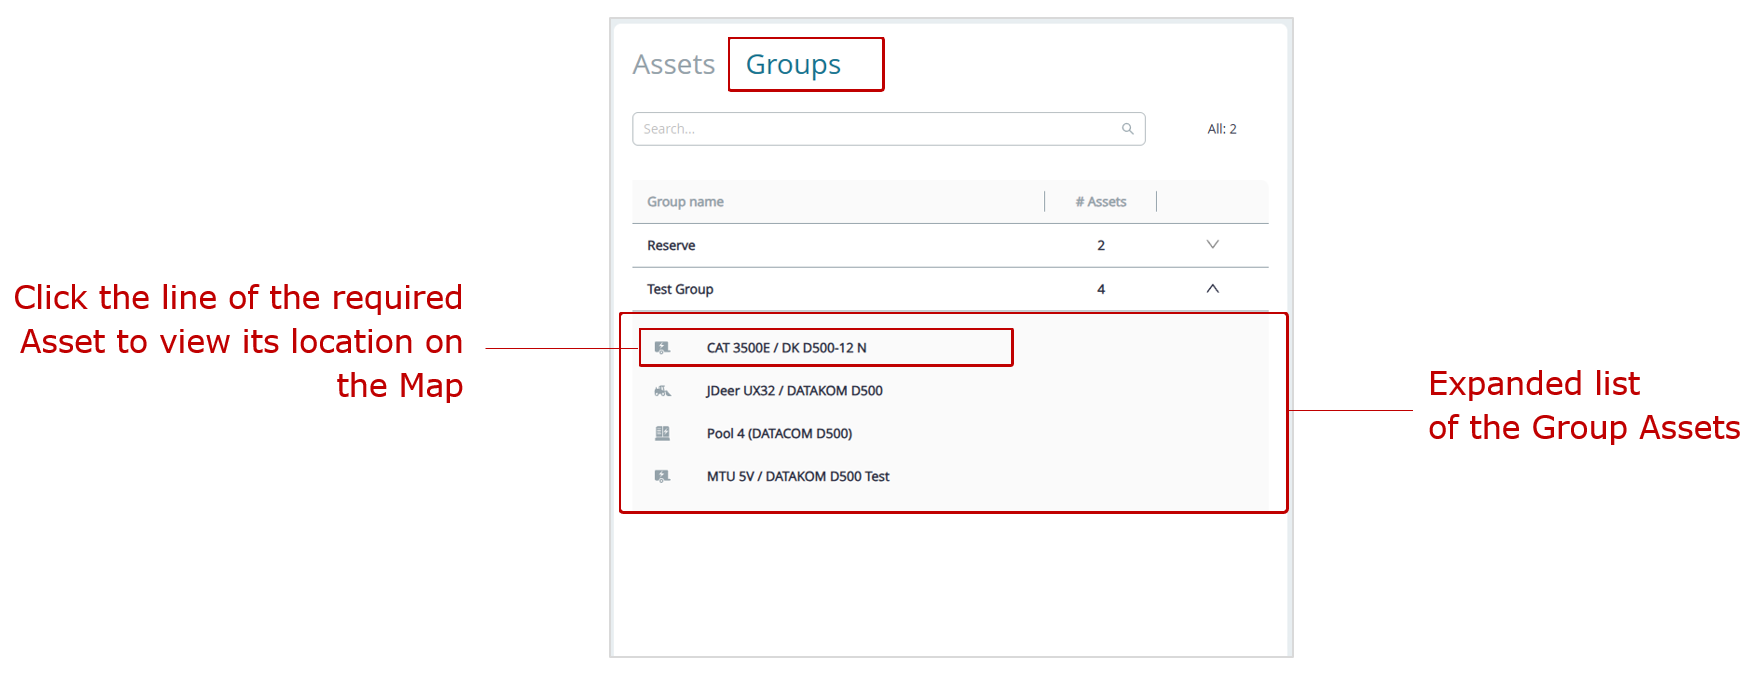Click the magnifier search icon
The image size is (1757, 674).
click(1127, 129)
